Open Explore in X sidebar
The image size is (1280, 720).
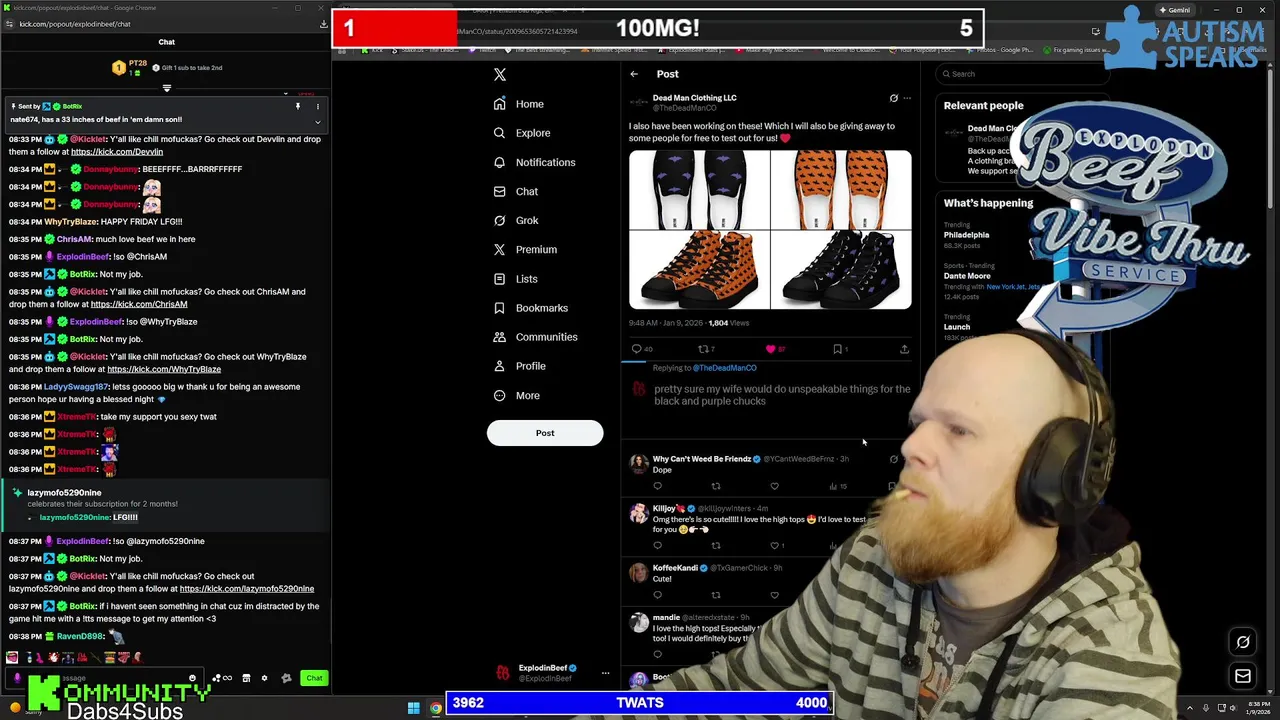point(522,133)
